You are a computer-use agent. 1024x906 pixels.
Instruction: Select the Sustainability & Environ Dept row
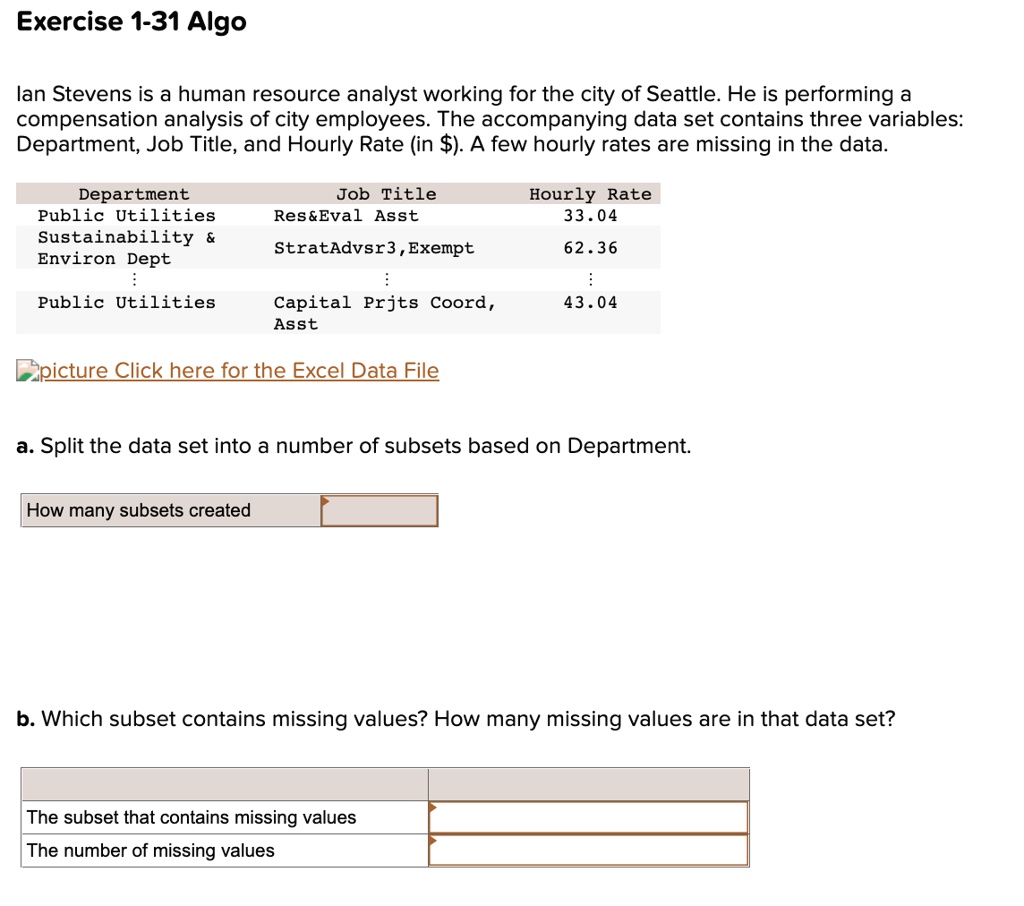click(x=126, y=247)
